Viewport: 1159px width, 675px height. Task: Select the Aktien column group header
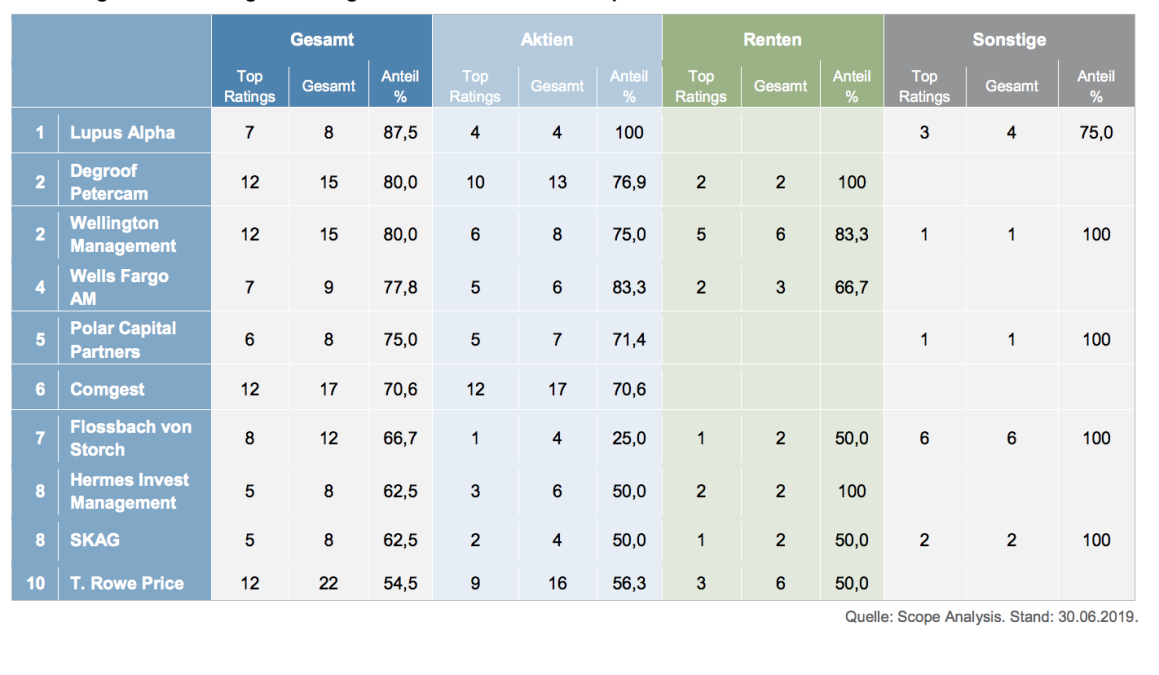547,40
